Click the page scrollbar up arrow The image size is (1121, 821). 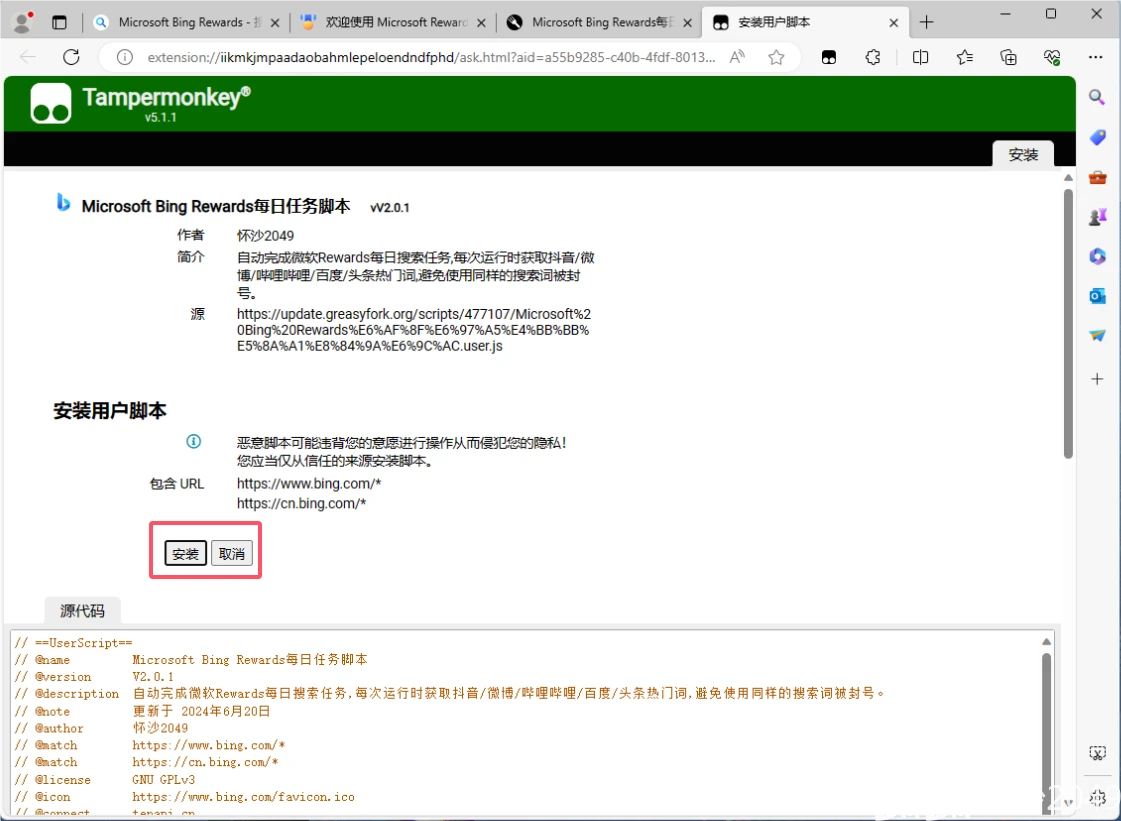tap(1068, 177)
